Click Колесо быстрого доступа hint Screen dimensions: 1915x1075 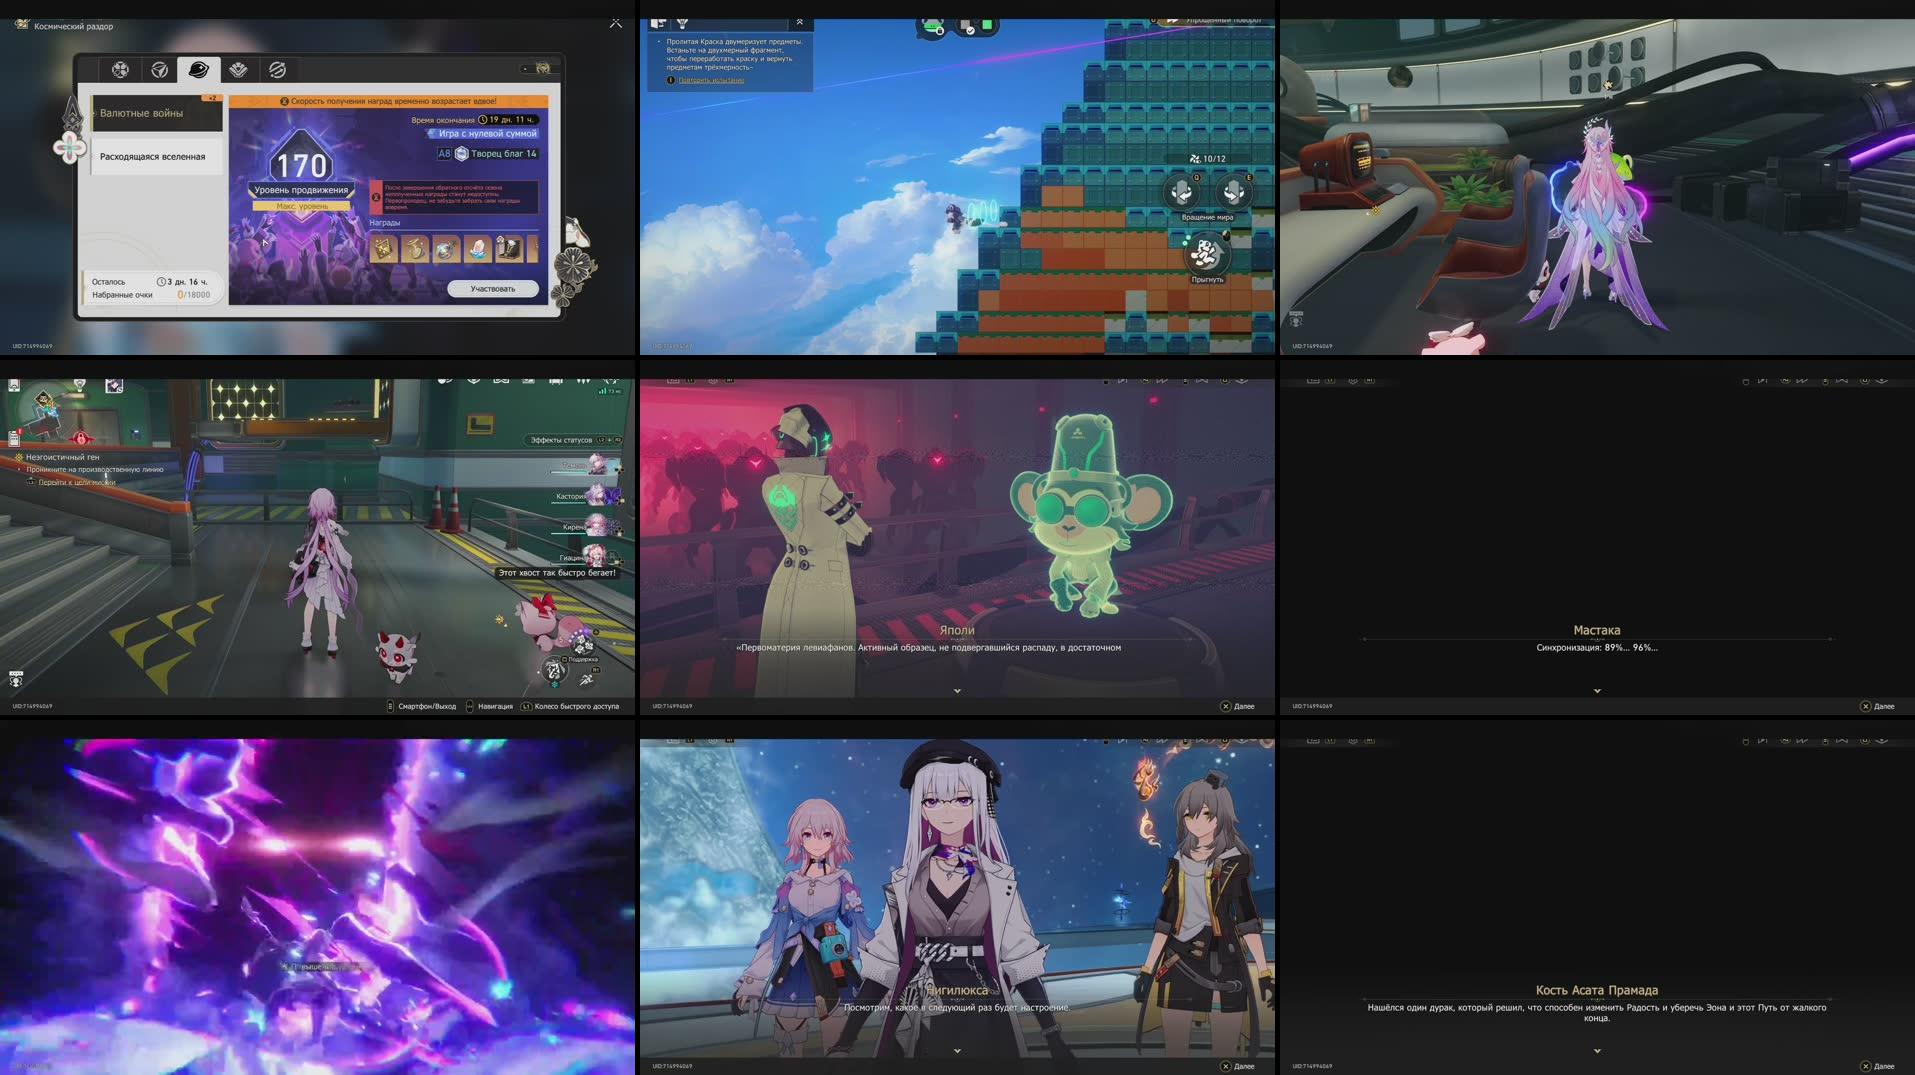570,706
